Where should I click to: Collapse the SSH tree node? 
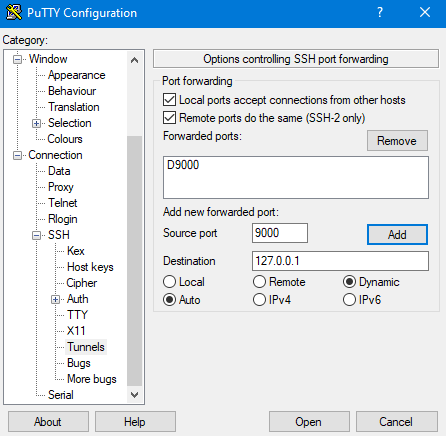coord(36,235)
